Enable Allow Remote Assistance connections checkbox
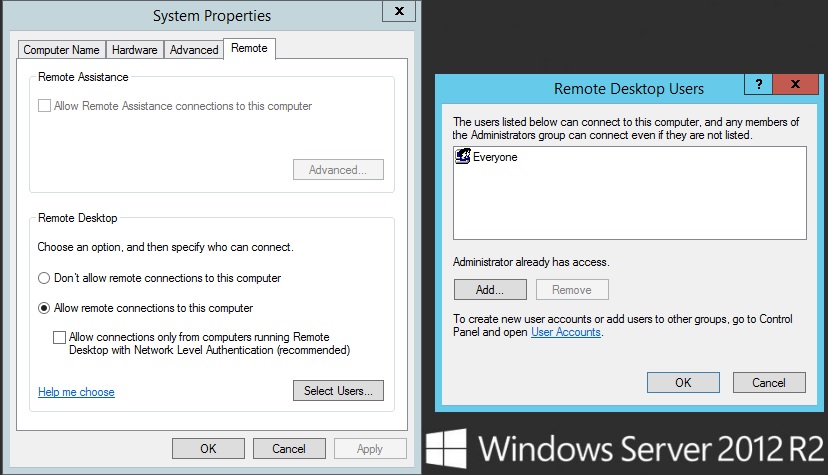 click(44, 106)
